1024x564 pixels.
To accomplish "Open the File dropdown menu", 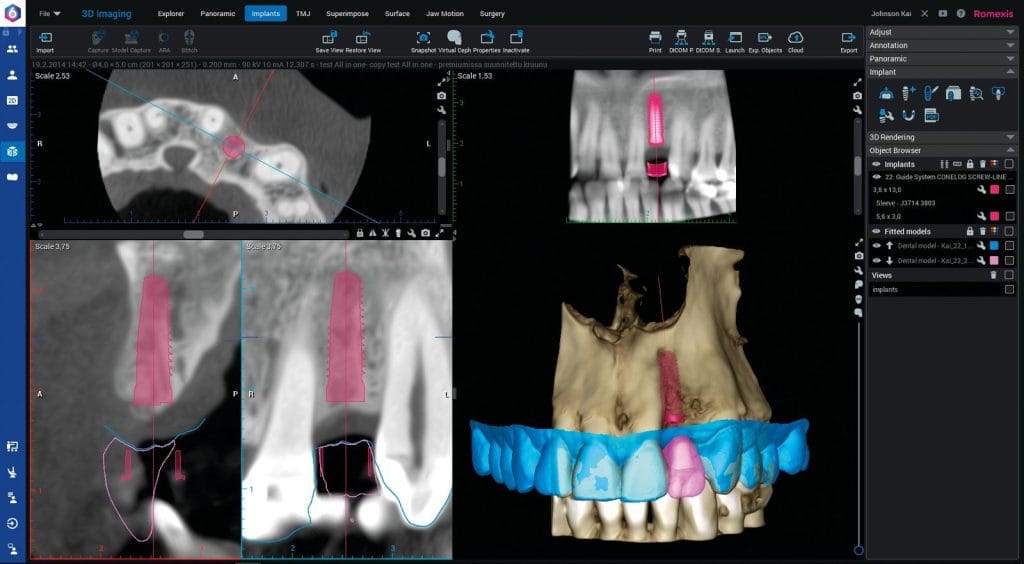I will pos(49,14).
